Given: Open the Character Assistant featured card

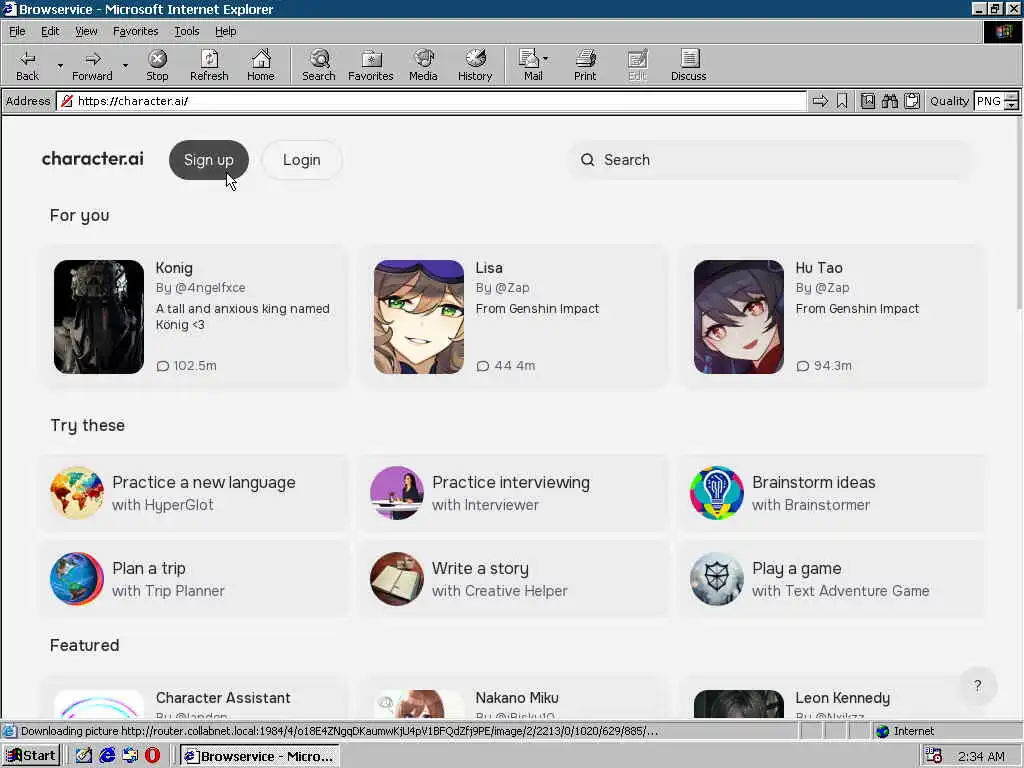Looking at the screenshot, I should tap(195, 699).
